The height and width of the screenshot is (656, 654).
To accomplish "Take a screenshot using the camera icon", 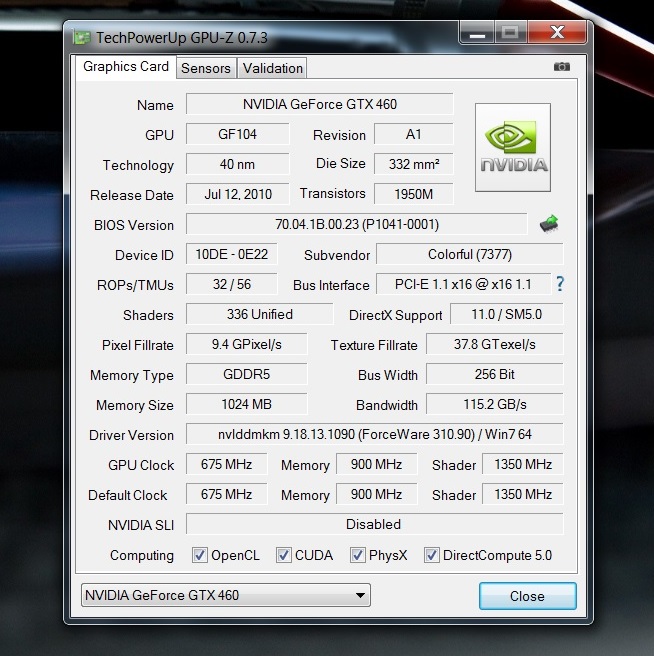I will [x=562, y=67].
